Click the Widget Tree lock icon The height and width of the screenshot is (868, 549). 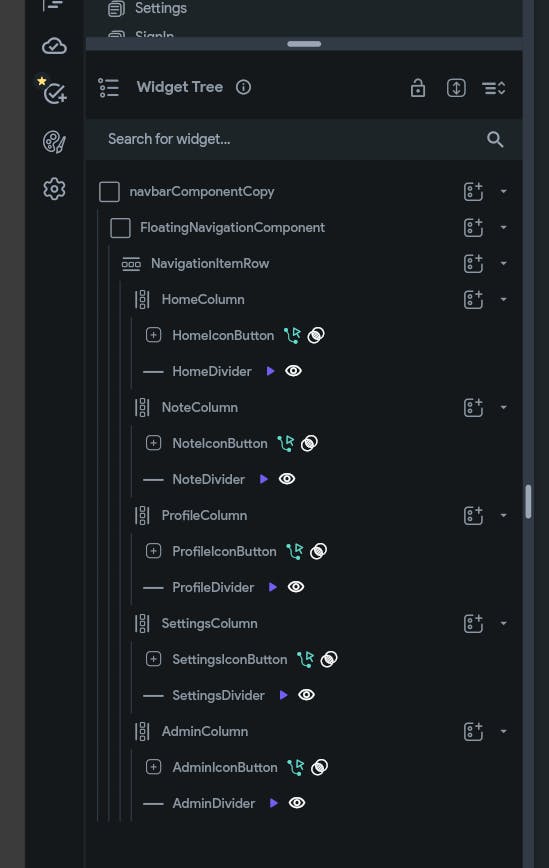(x=418, y=87)
